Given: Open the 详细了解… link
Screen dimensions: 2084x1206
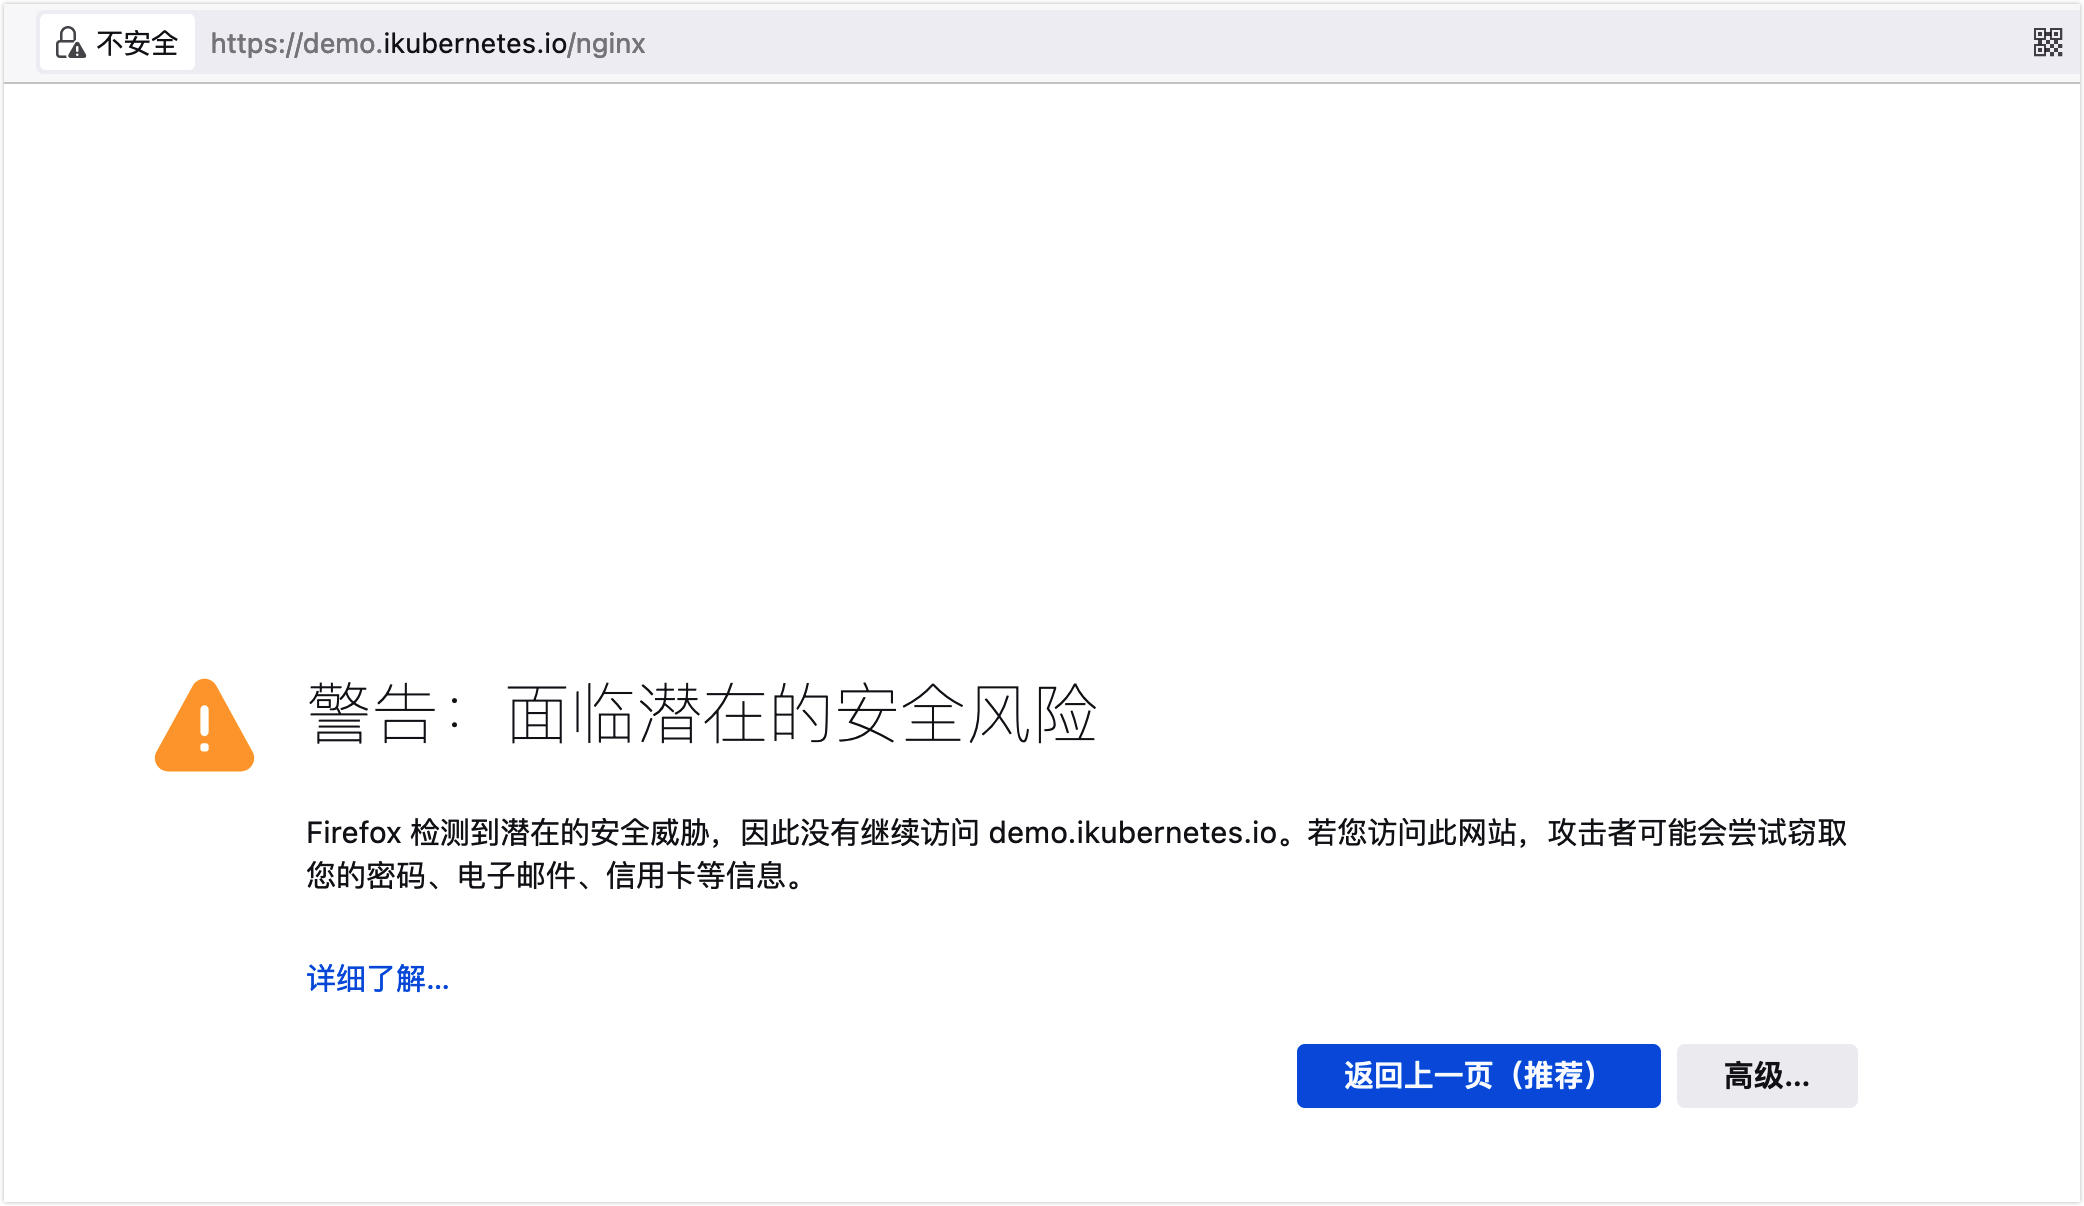Looking at the screenshot, I should point(378,978).
